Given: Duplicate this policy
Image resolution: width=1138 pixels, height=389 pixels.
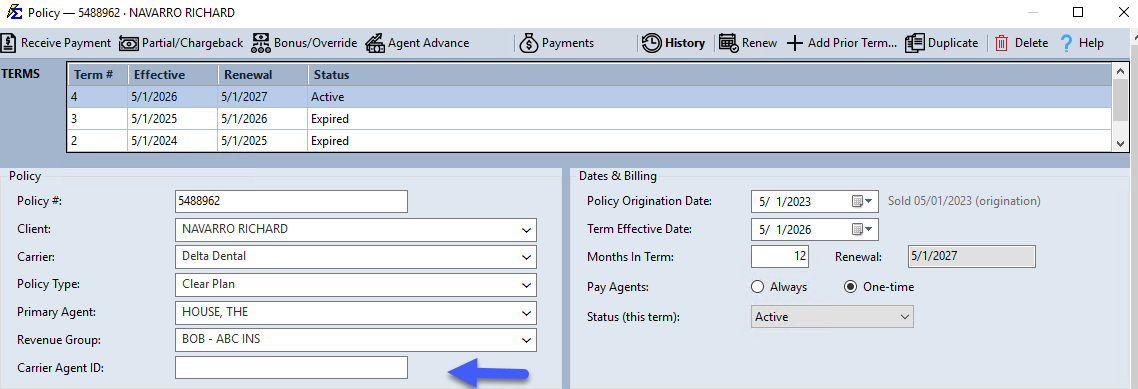Looking at the screenshot, I should [942, 43].
